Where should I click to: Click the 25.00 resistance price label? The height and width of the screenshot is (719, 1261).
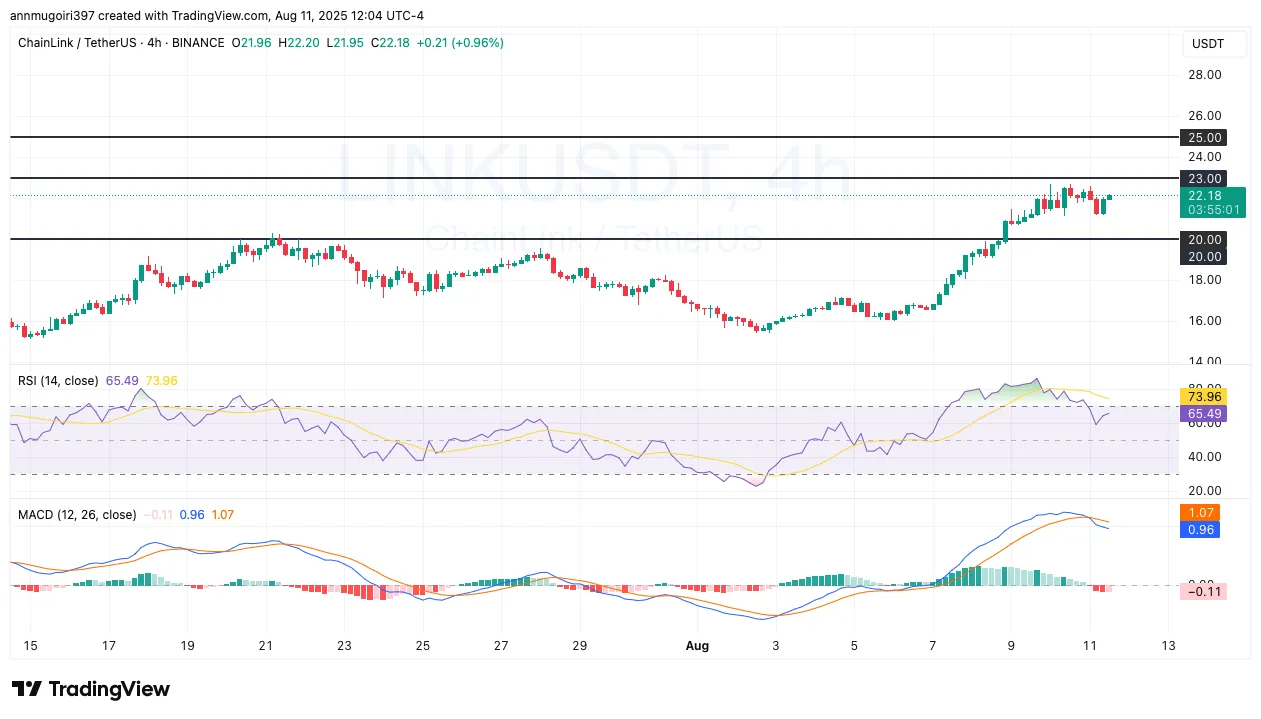[x=1204, y=138]
